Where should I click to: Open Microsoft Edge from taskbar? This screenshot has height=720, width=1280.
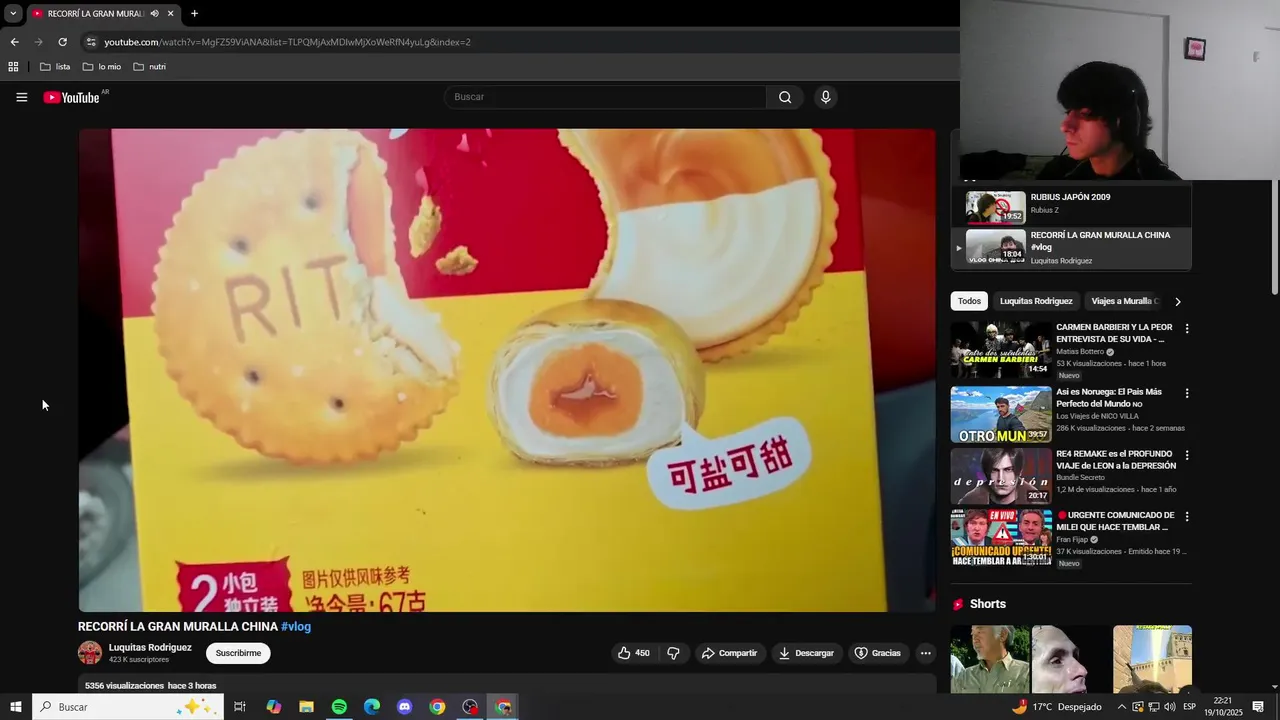point(372,707)
